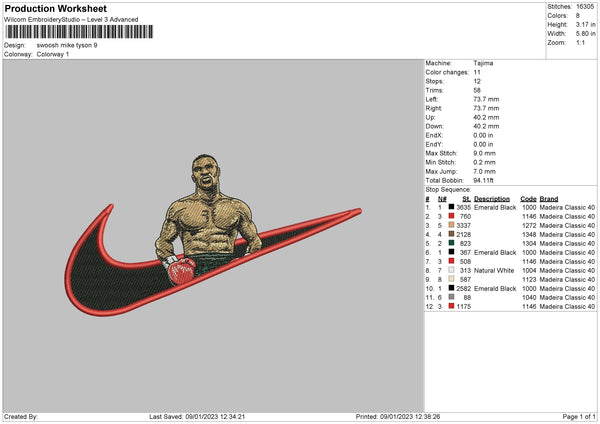Click the tan swatch in row 3 (3337 stitches)
Image resolution: width=600 pixels, height=424 pixels.
pyautogui.click(x=452, y=225)
